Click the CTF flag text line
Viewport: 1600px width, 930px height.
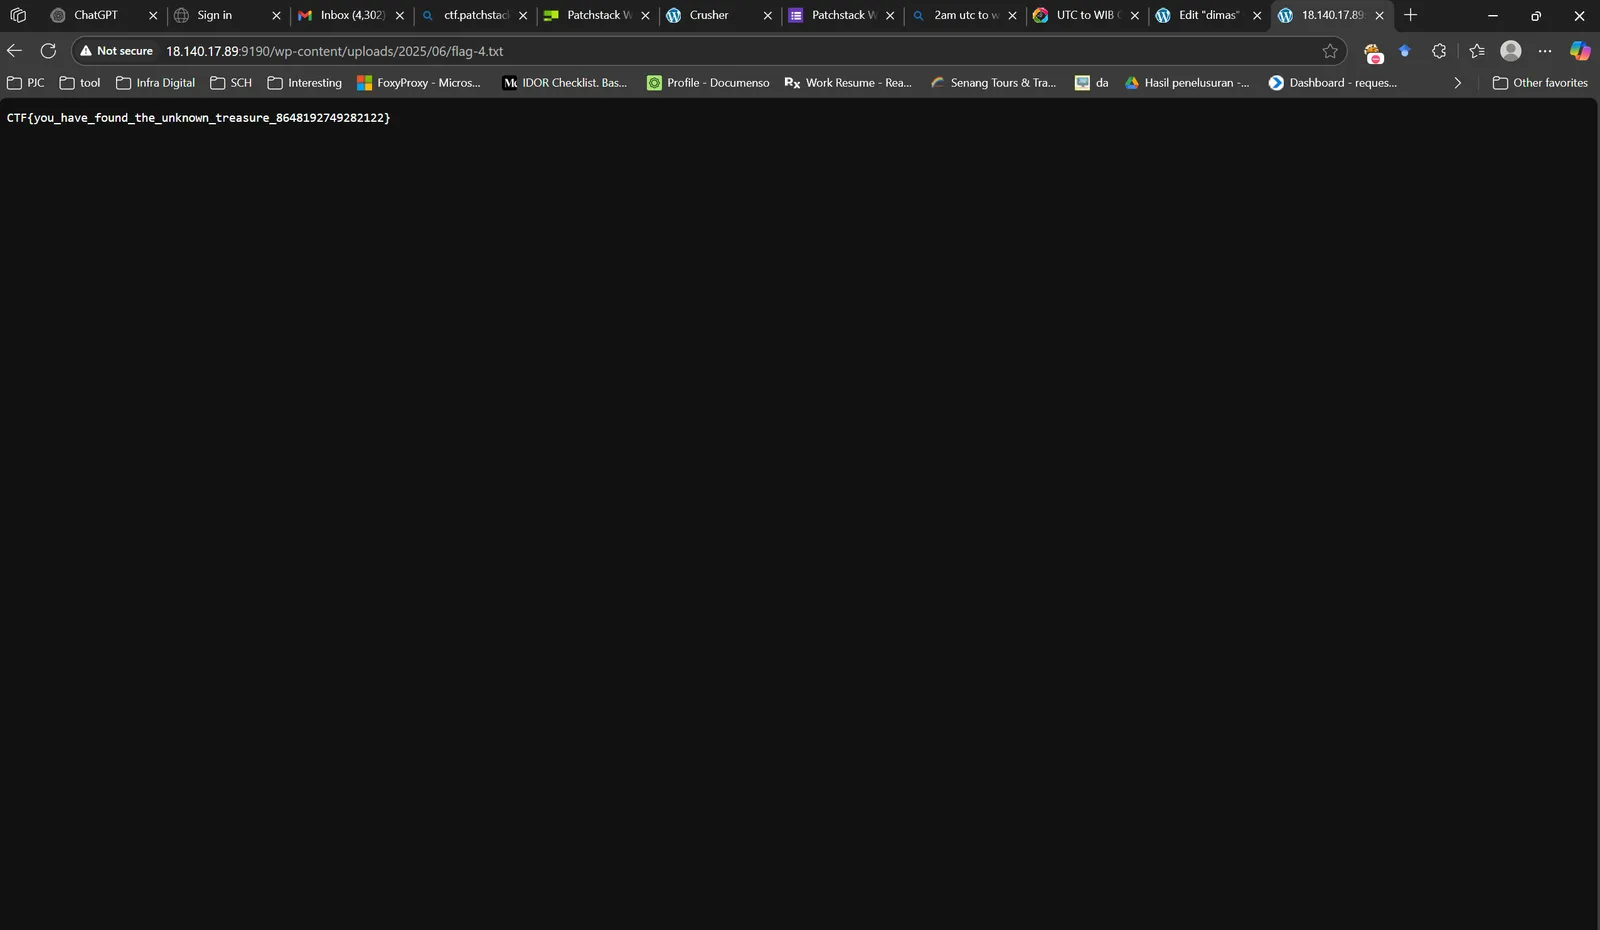(x=198, y=118)
